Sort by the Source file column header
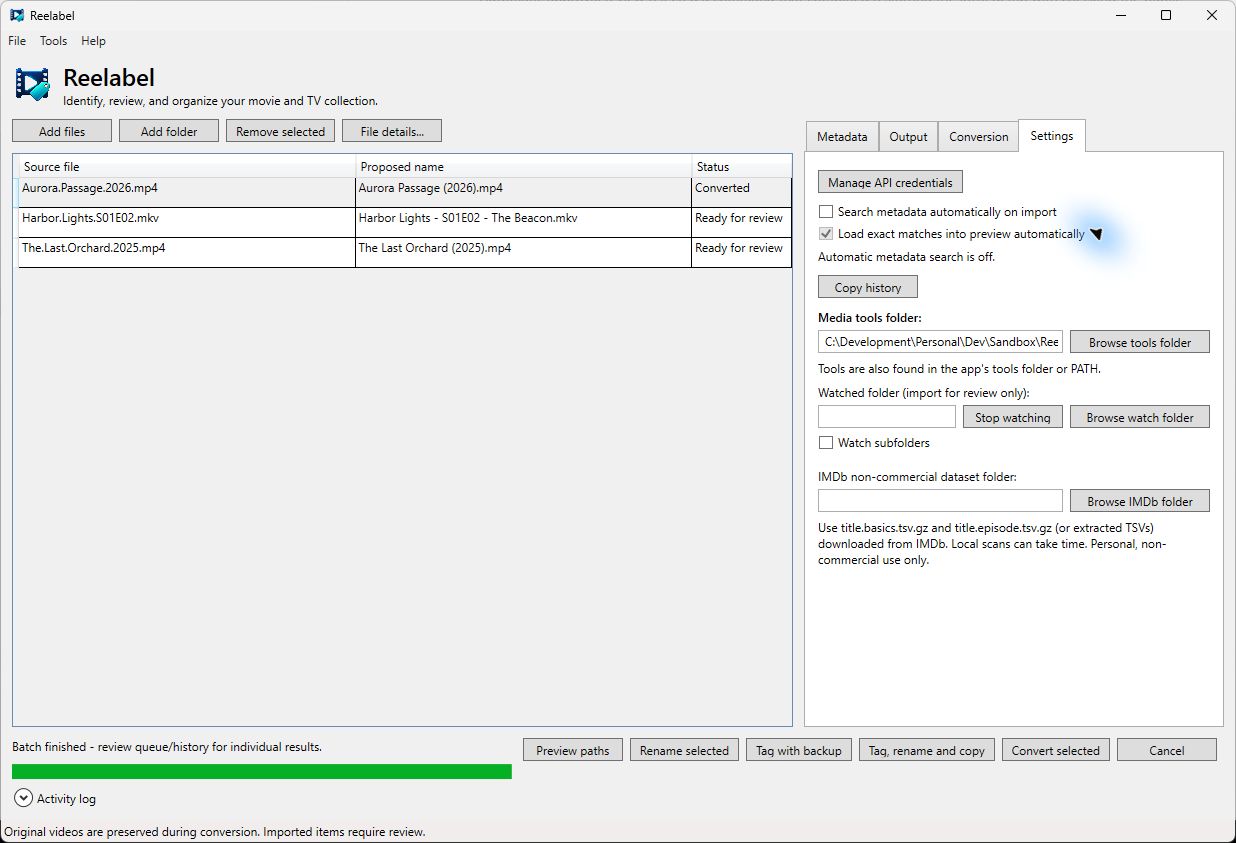Screen dimensions: 1236x843 [186, 167]
